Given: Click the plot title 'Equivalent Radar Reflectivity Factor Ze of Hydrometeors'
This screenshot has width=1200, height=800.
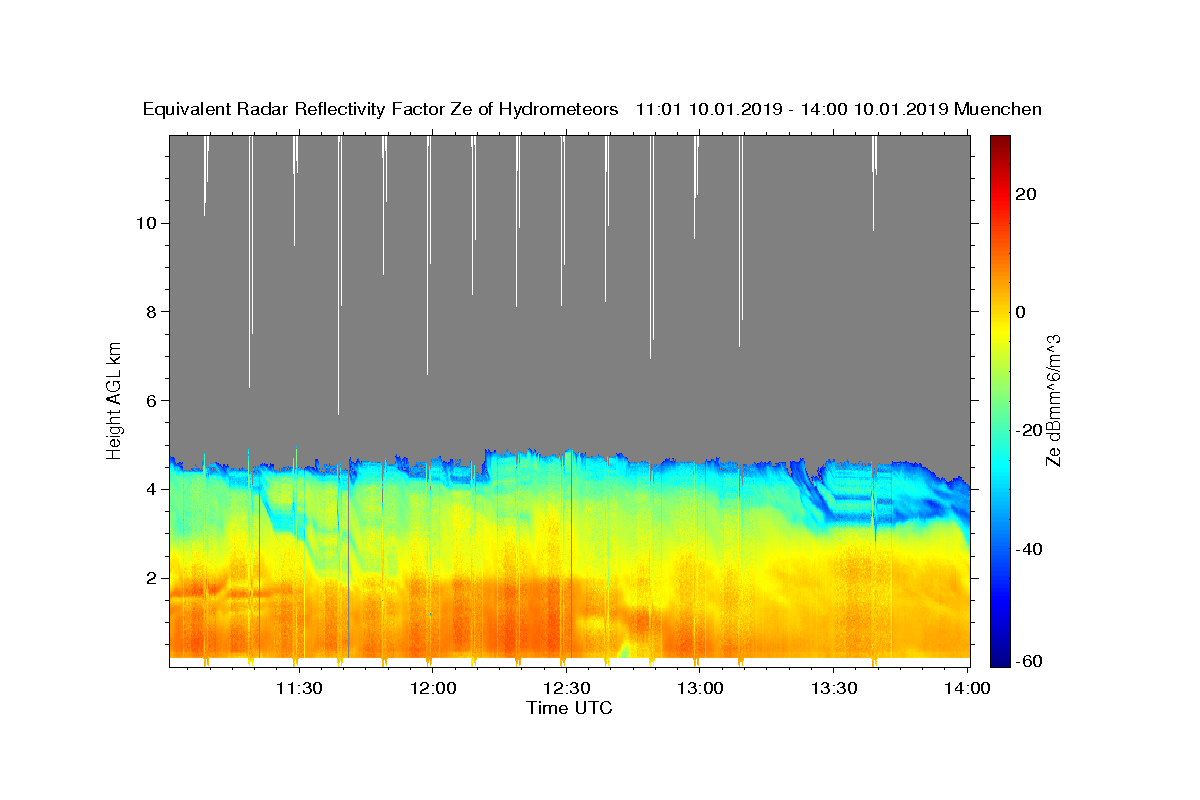Looking at the screenshot, I should [380, 110].
